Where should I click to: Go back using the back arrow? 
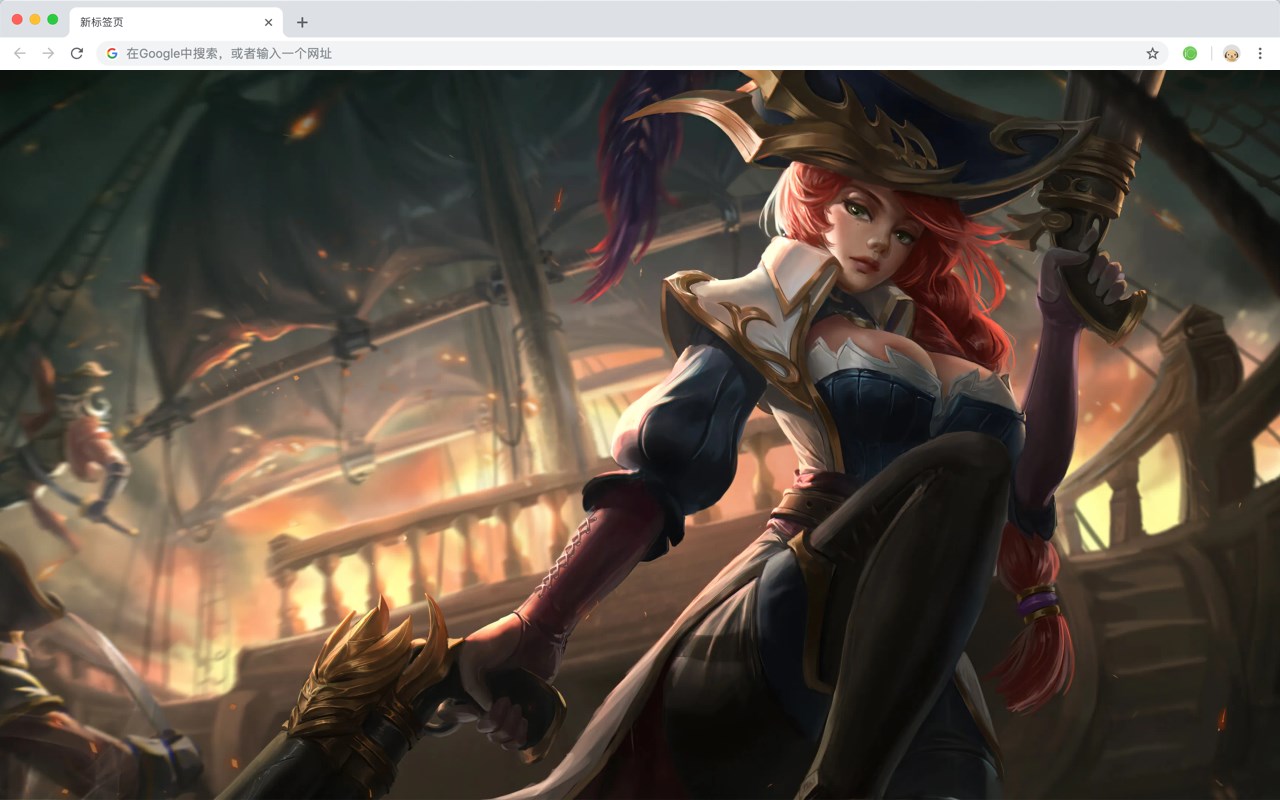pos(20,53)
